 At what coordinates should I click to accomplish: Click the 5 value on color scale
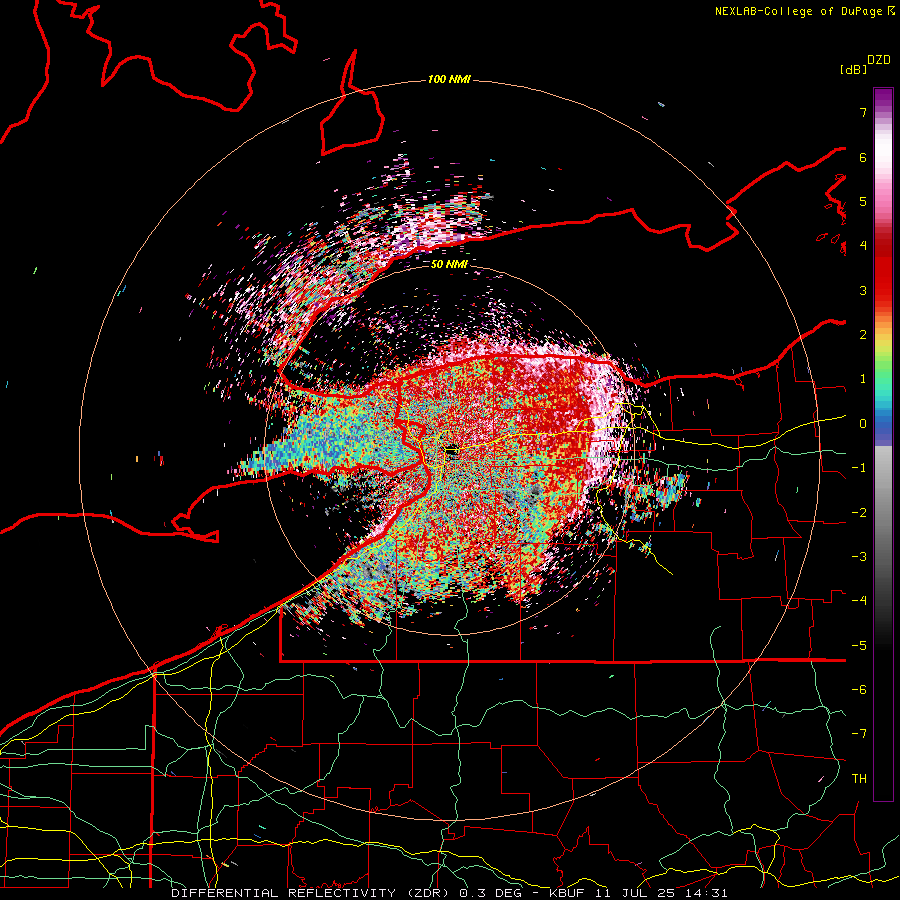(863, 201)
